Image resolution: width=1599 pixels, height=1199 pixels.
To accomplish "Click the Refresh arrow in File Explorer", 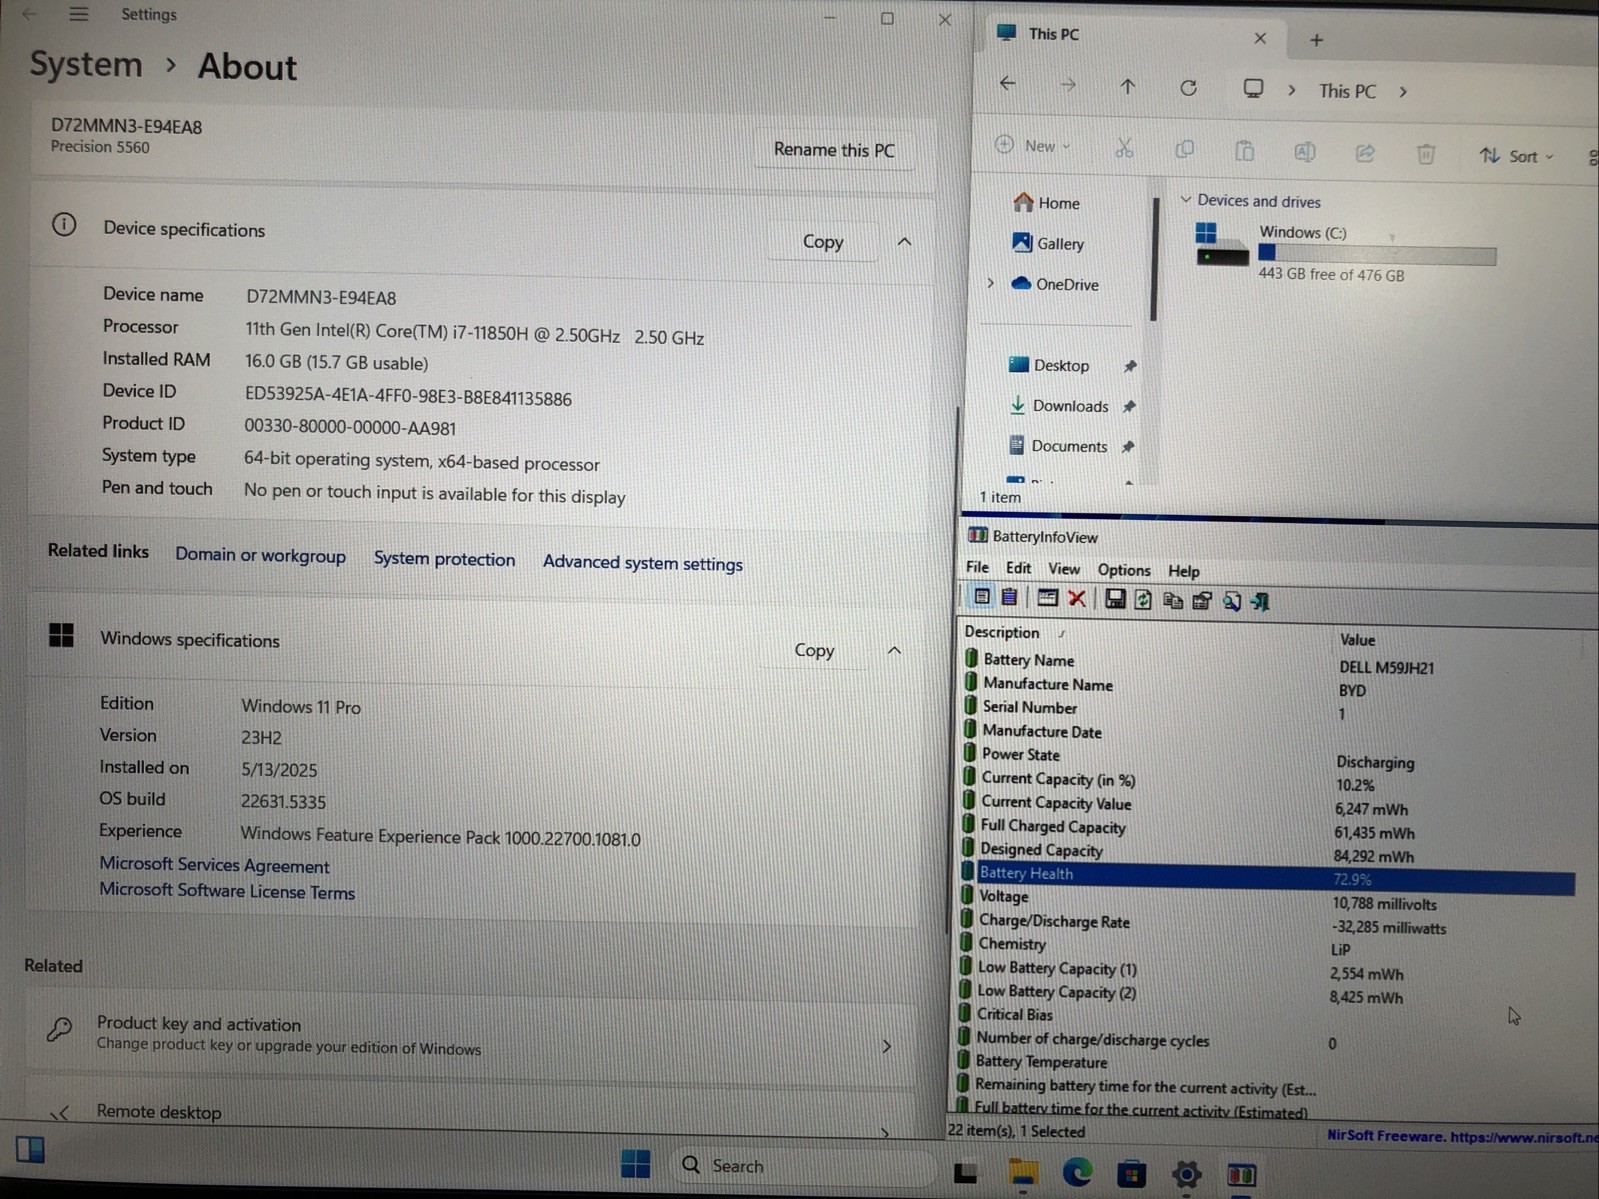I will click(1188, 88).
